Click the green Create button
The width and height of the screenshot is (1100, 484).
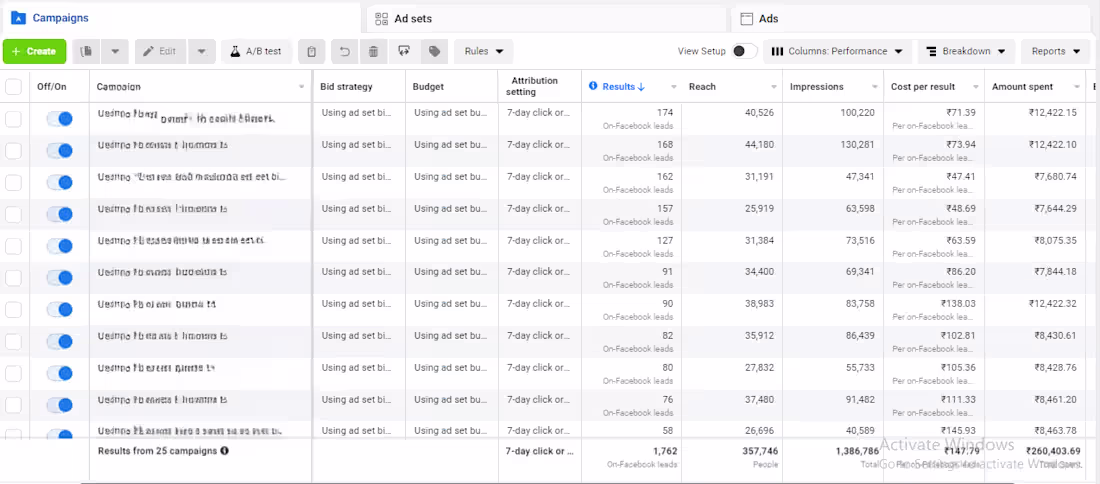point(34,51)
